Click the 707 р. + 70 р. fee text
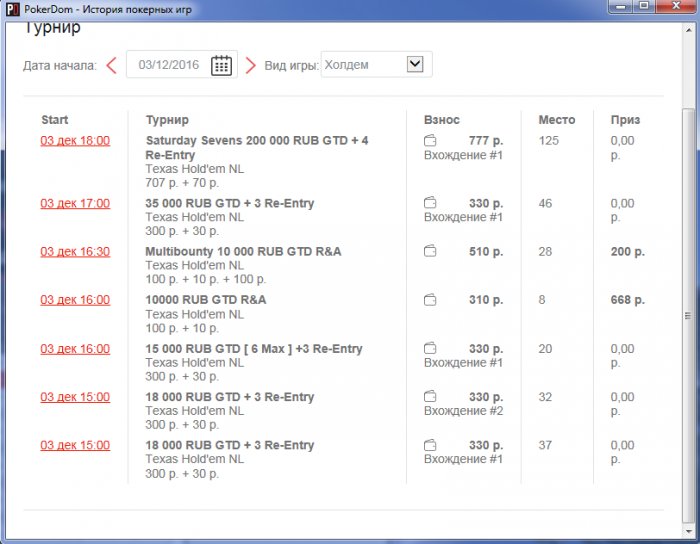This screenshot has height=544, width=700. [182, 183]
